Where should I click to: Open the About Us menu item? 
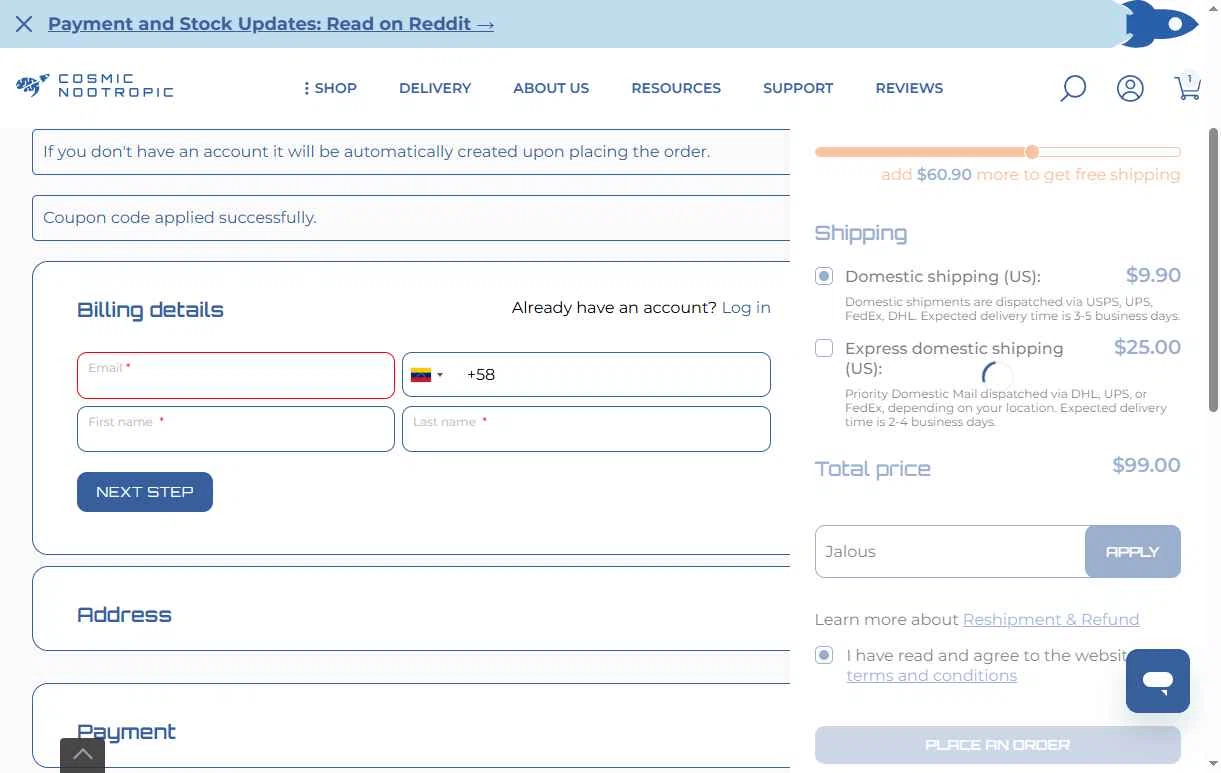coord(551,88)
